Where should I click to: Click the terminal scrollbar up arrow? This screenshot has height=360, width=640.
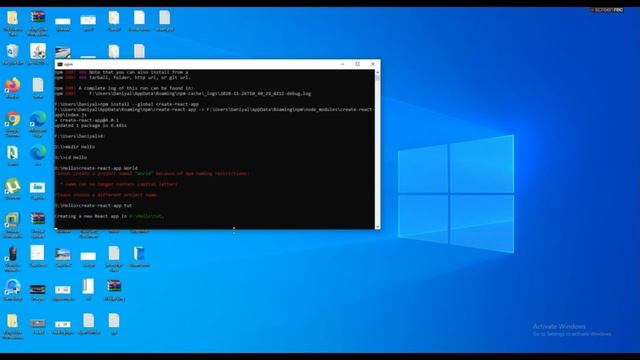(x=378, y=72)
